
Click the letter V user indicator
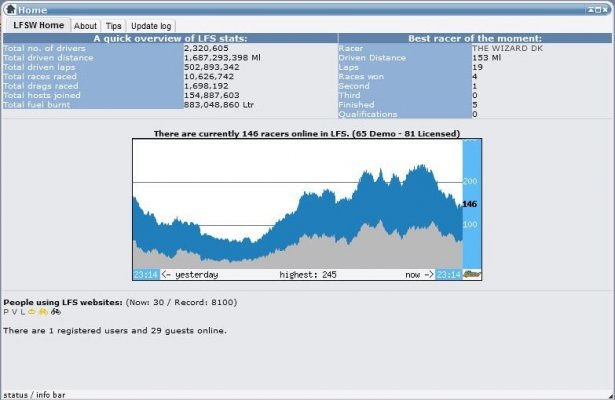14,311
